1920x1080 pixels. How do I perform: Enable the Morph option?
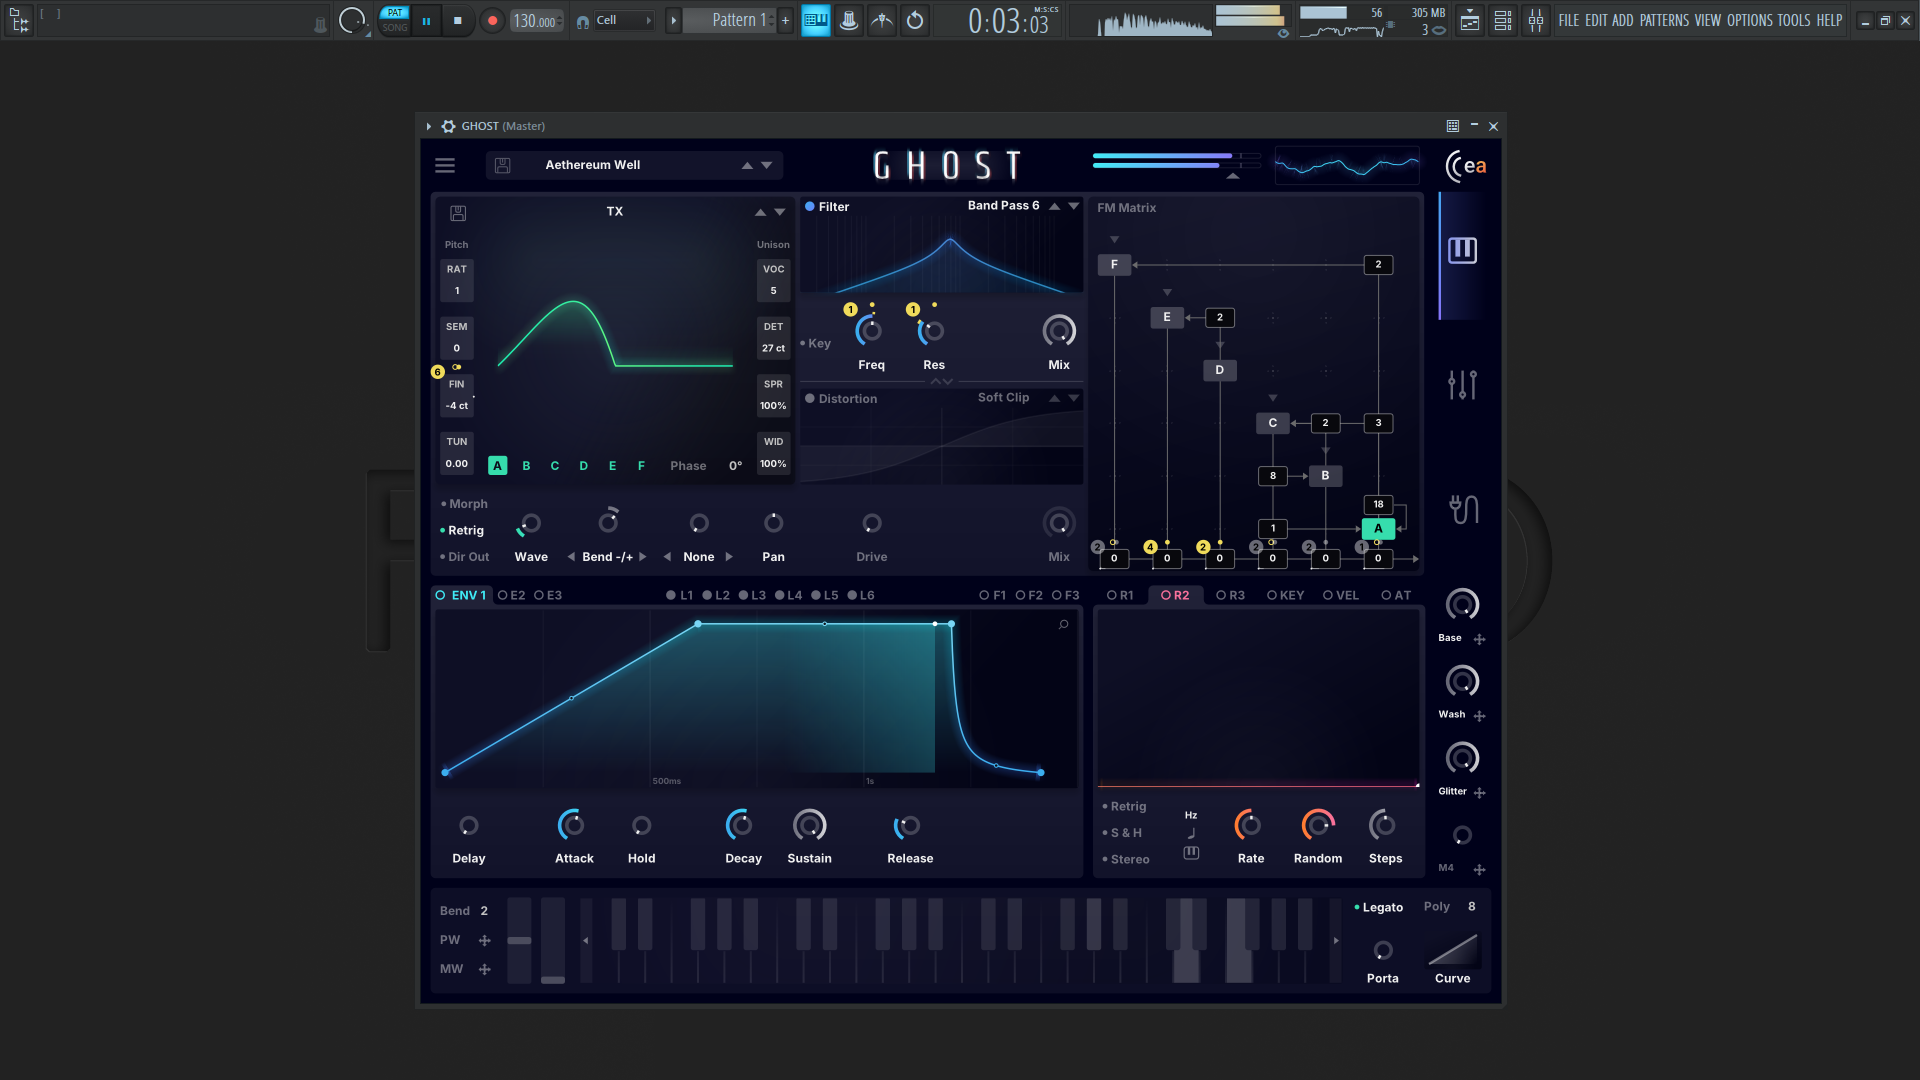tap(467, 504)
